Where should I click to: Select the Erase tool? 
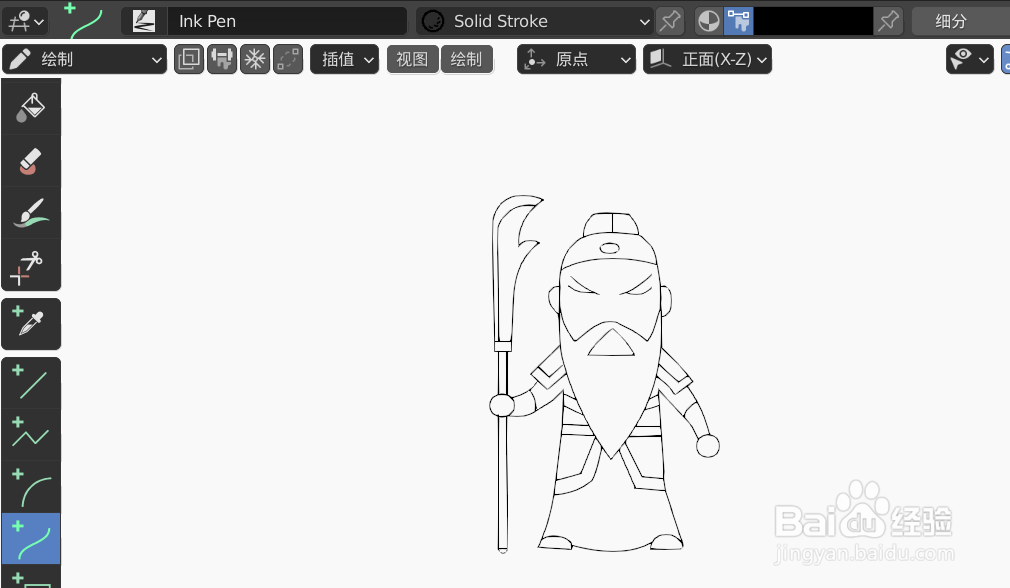(x=31, y=161)
